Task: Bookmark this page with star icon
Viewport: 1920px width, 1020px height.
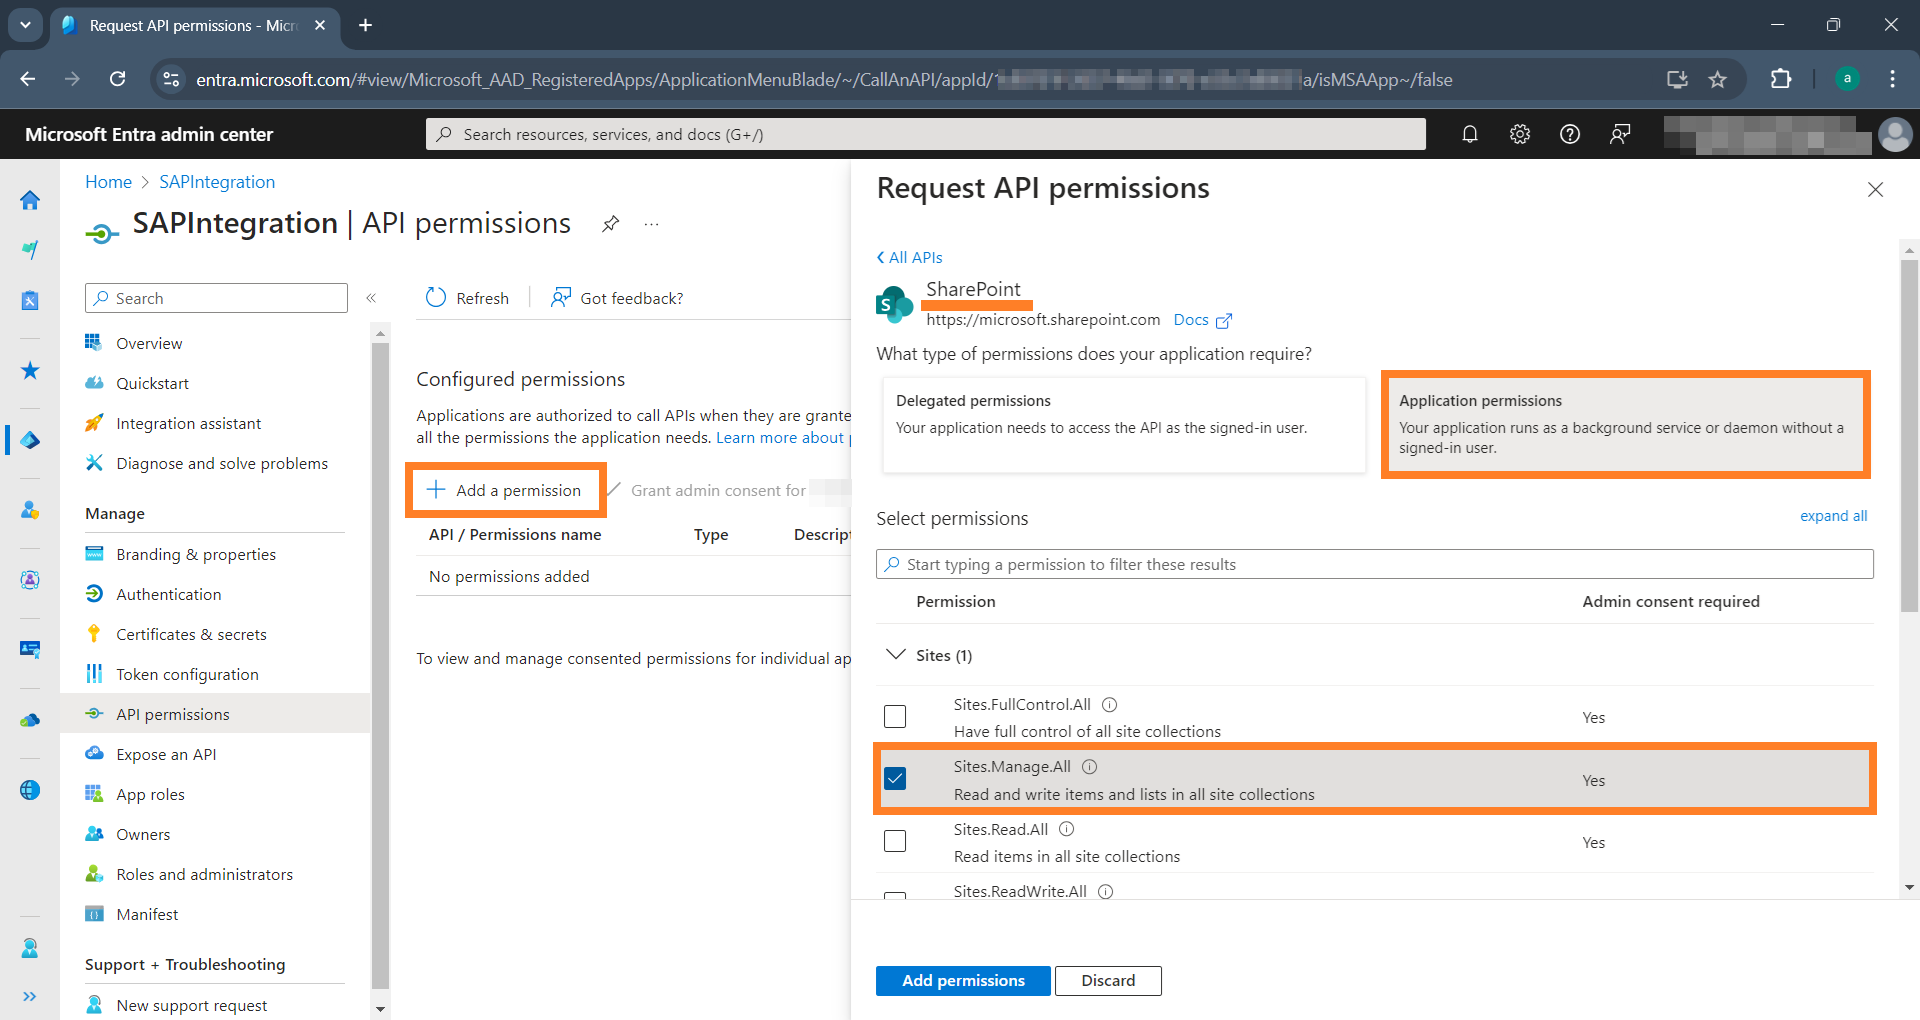Action: [1717, 79]
